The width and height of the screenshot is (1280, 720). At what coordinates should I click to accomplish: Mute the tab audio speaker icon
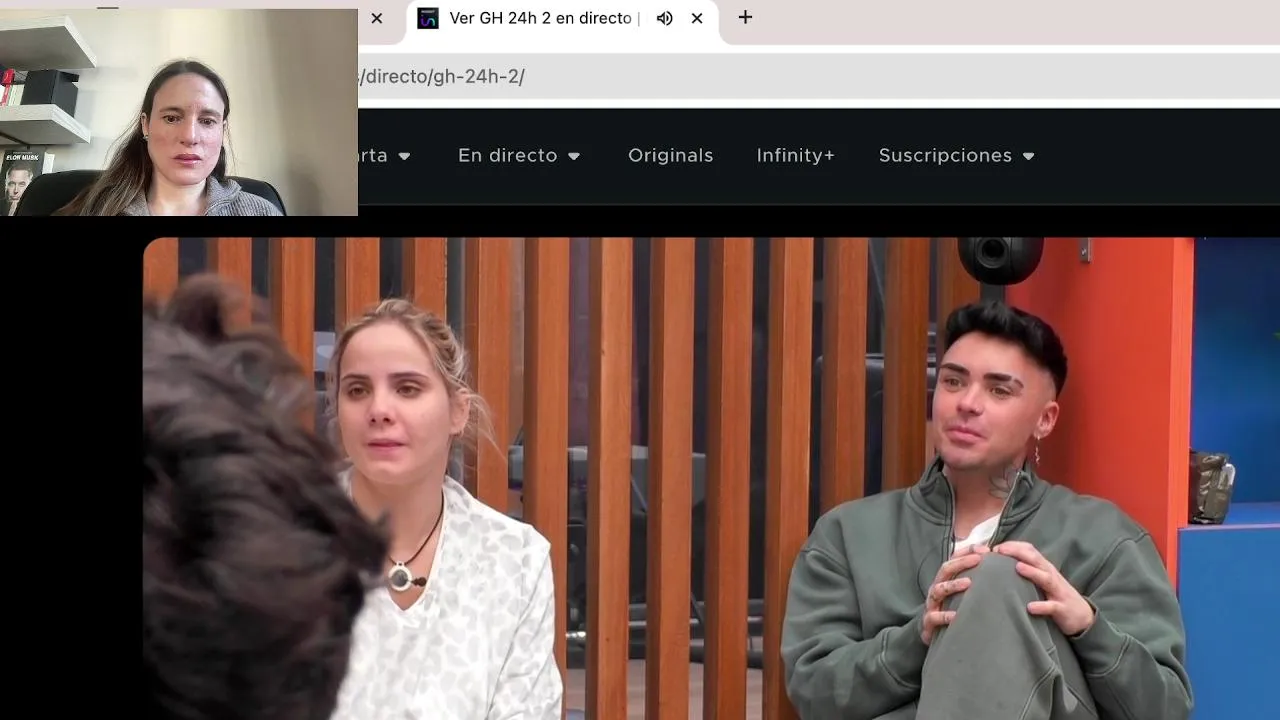[664, 18]
